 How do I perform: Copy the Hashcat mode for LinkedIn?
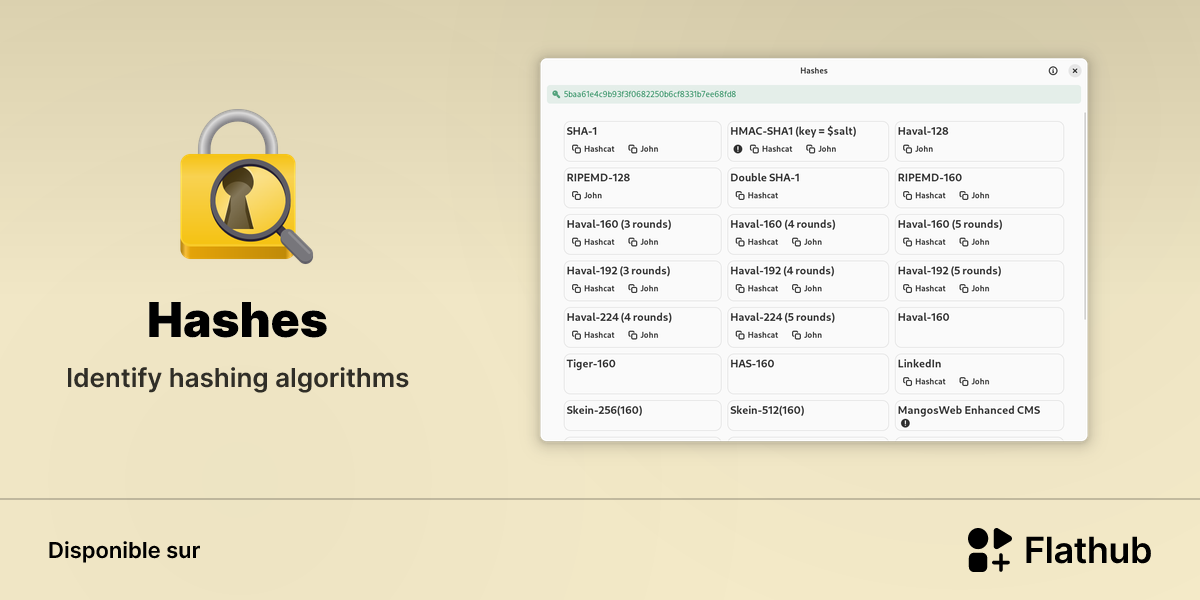pos(924,381)
